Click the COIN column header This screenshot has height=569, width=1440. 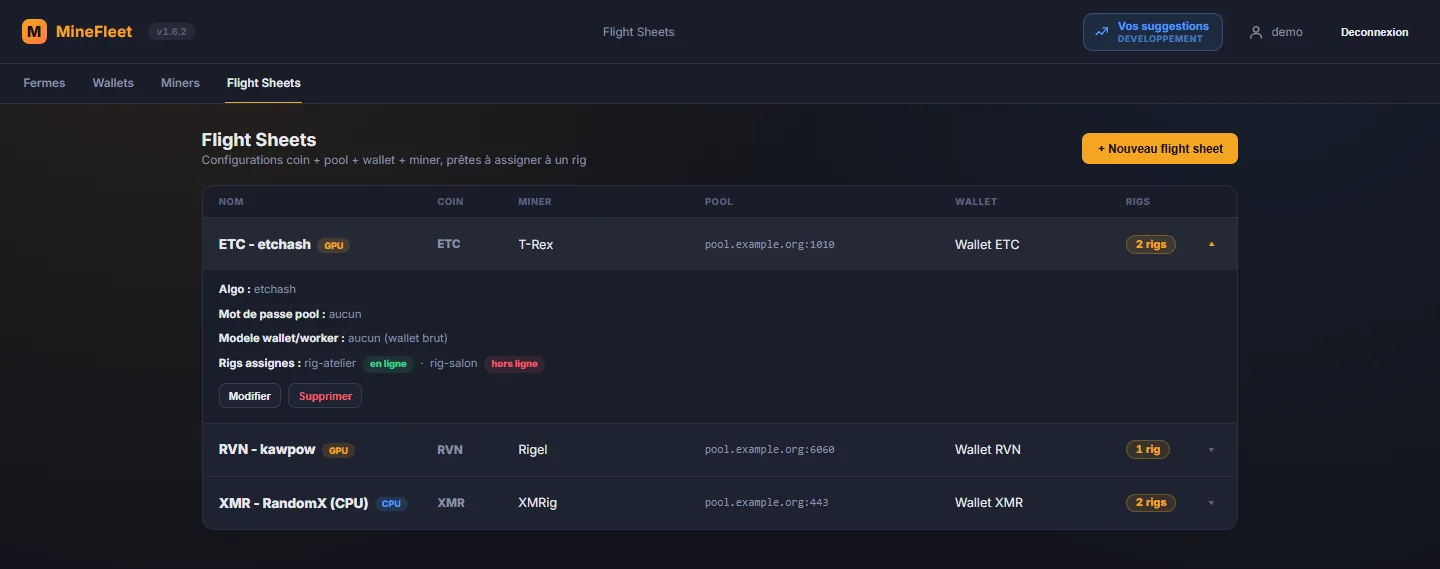pyautogui.click(x=451, y=202)
